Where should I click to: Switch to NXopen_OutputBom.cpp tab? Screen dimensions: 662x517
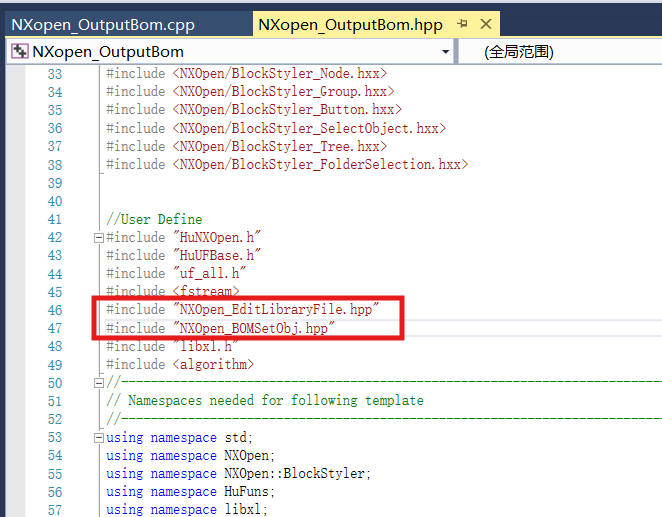point(103,25)
